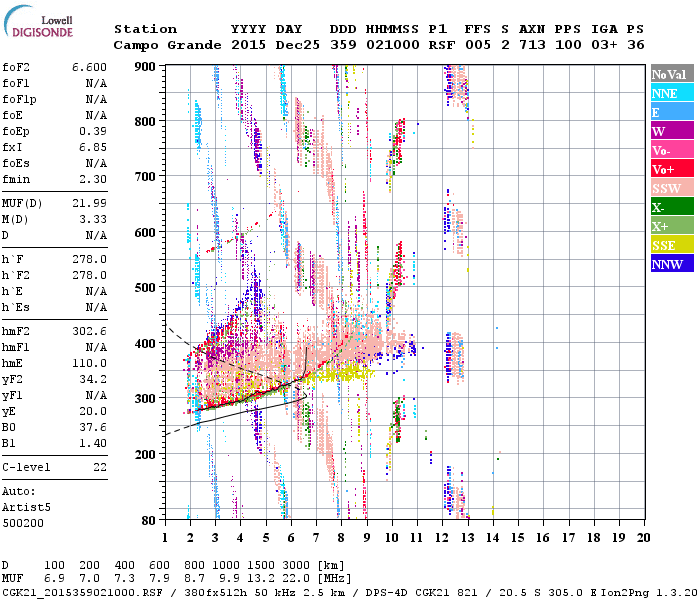Click the B0 value 37.6
The width and height of the screenshot is (700, 600).
(x=93, y=428)
